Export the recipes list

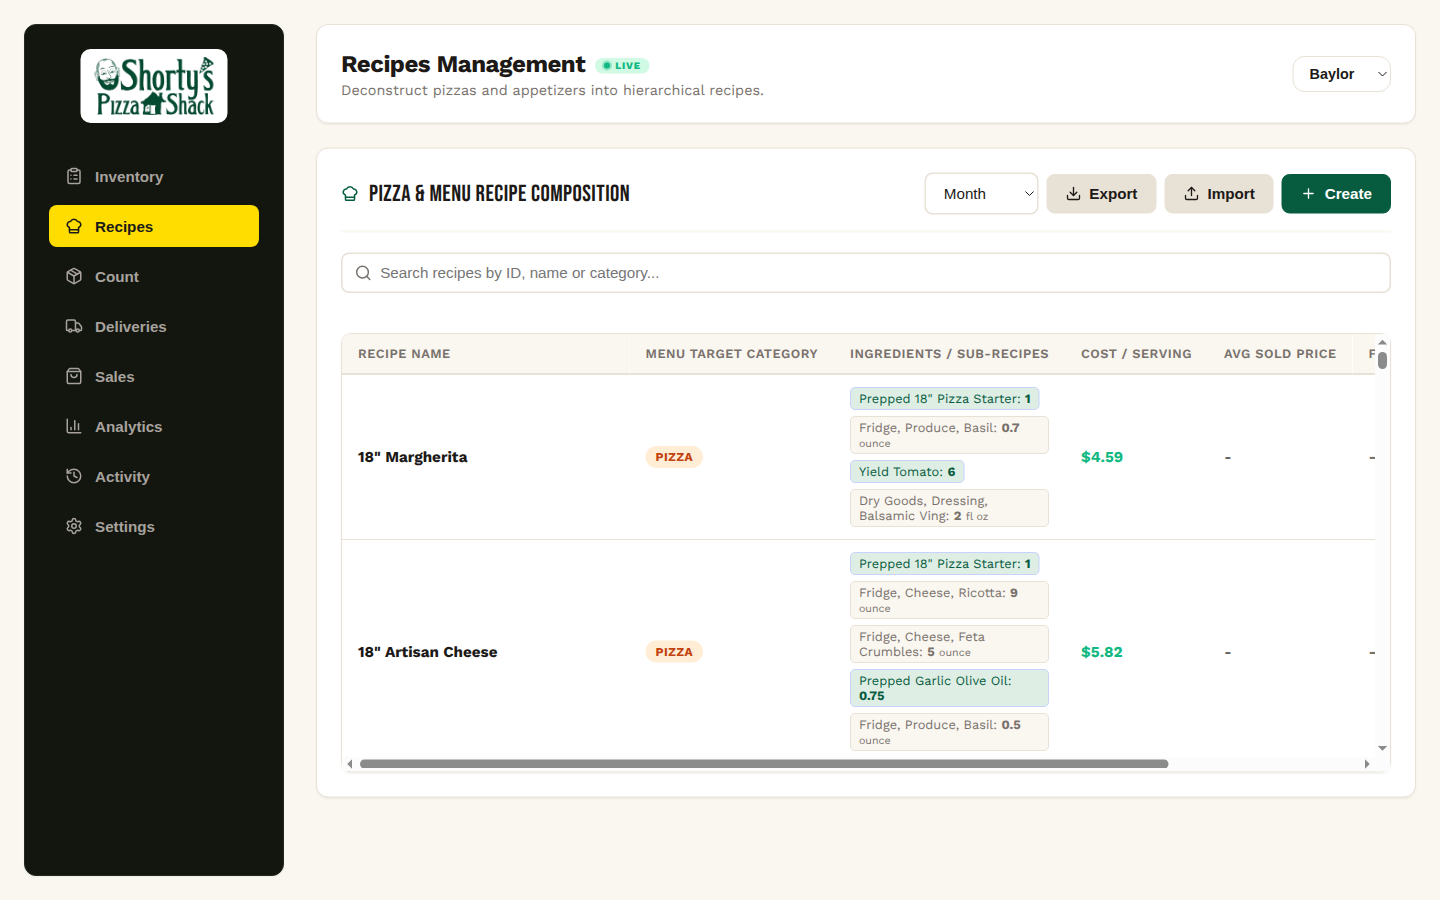pos(1101,194)
